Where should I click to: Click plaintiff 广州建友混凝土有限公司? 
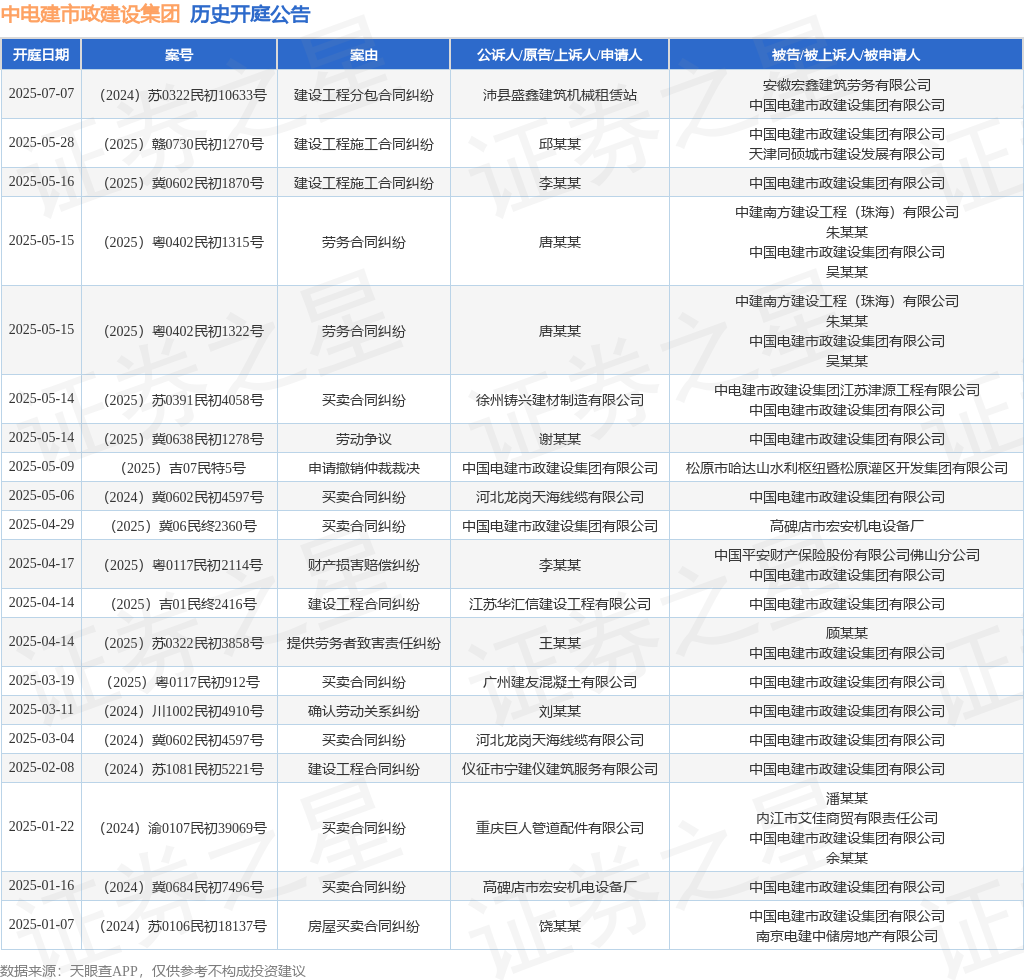560,682
